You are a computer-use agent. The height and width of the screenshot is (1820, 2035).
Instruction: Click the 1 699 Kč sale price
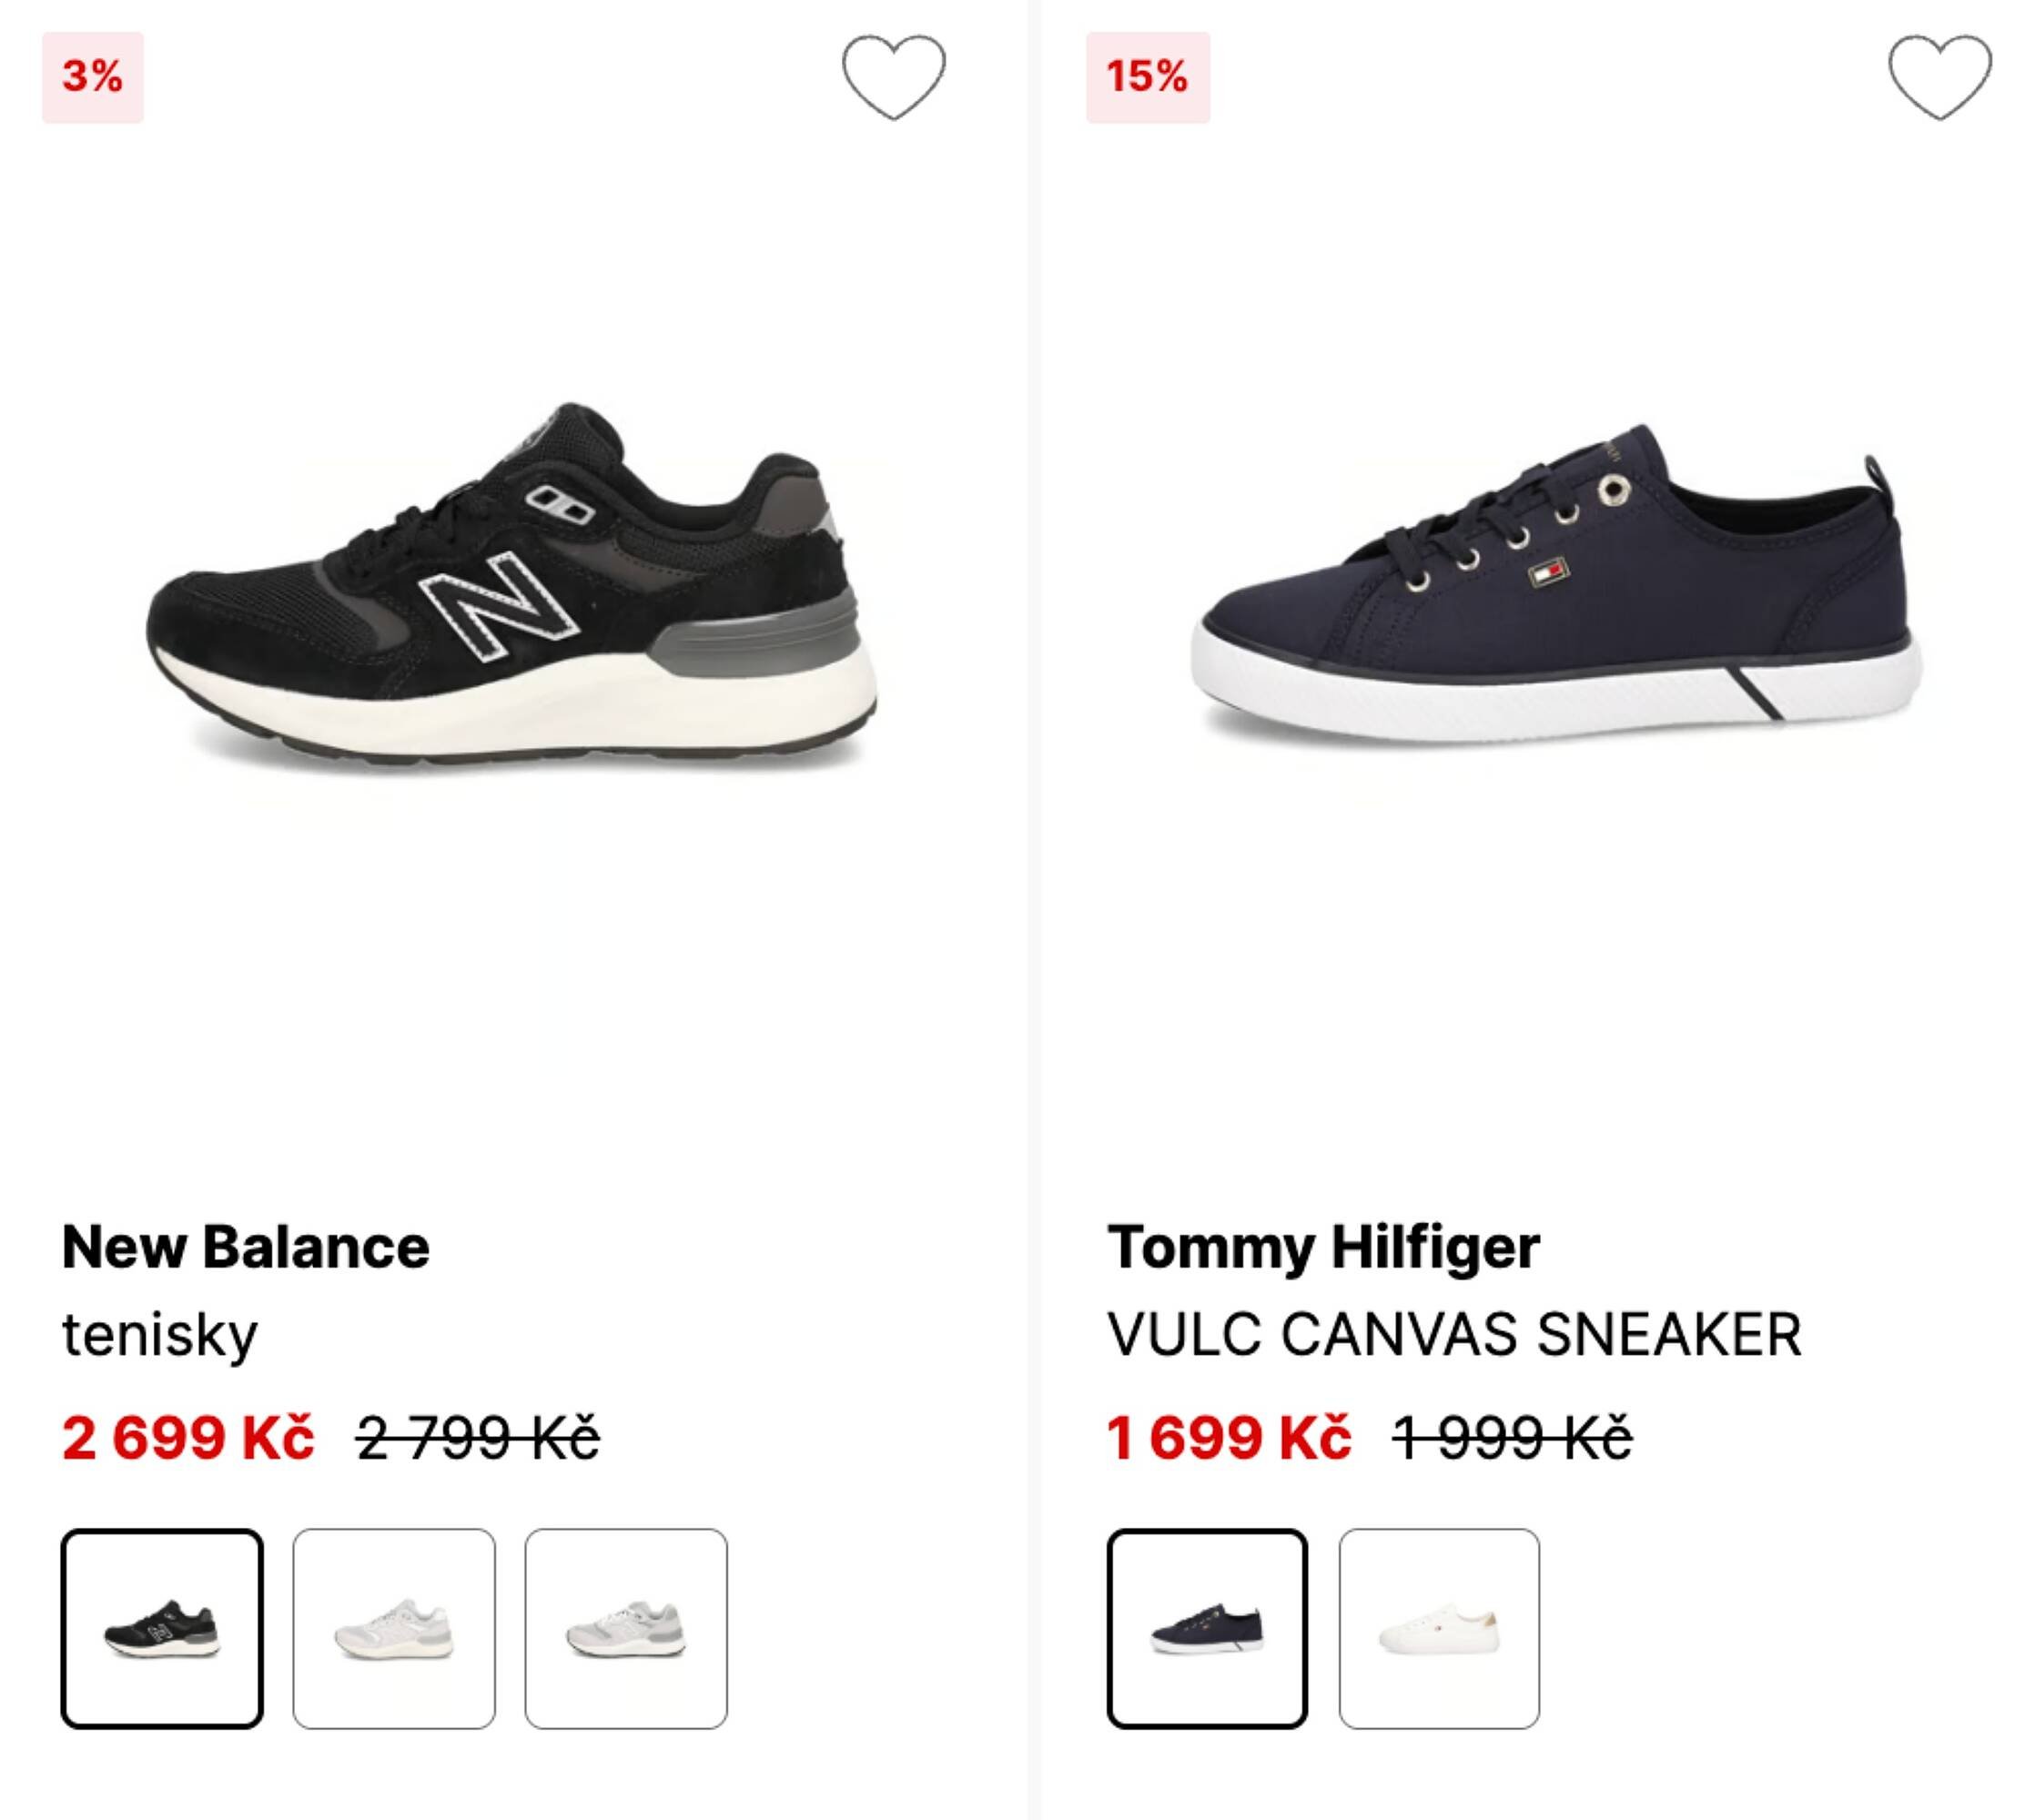(x=1229, y=1438)
